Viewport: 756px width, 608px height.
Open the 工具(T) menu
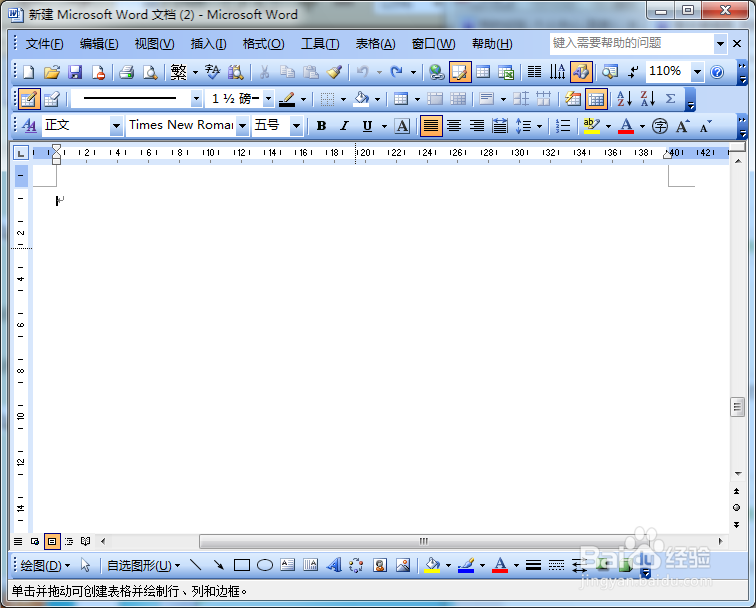(320, 44)
